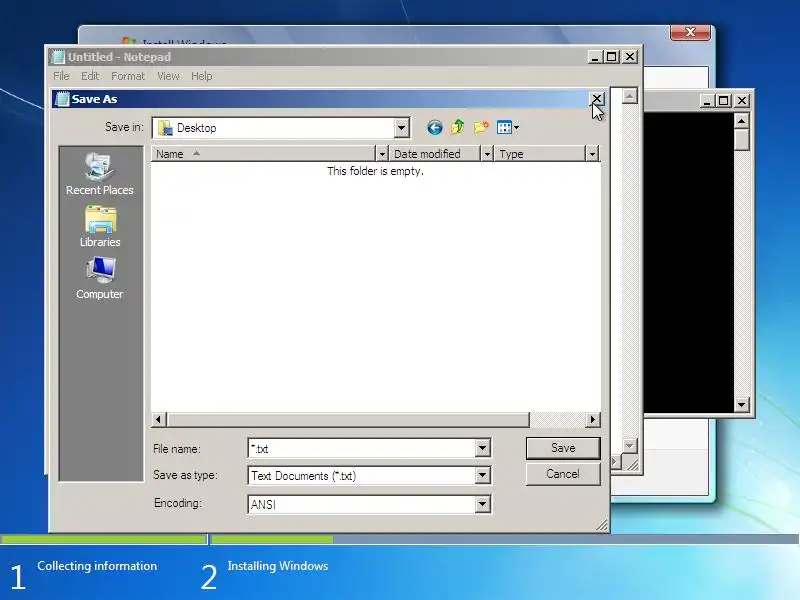Click the Desktop folder icon in Save in
The width and height of the screenshot is (800, 600).
[165, 128]
